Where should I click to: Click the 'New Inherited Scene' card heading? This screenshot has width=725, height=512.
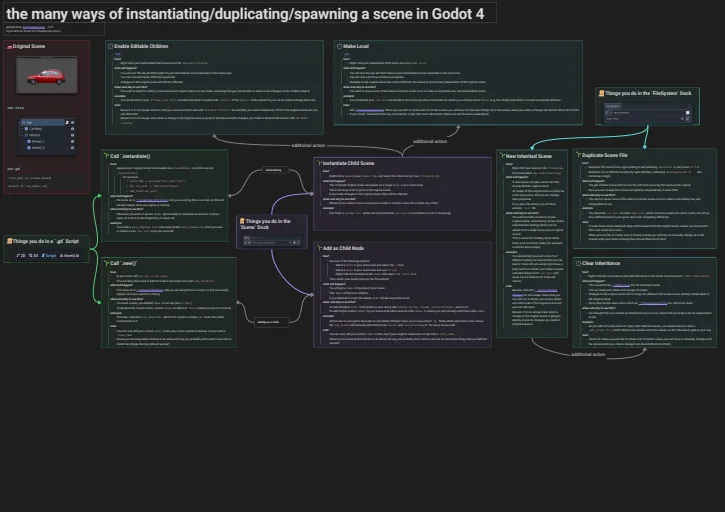click(x=528, y=156)
